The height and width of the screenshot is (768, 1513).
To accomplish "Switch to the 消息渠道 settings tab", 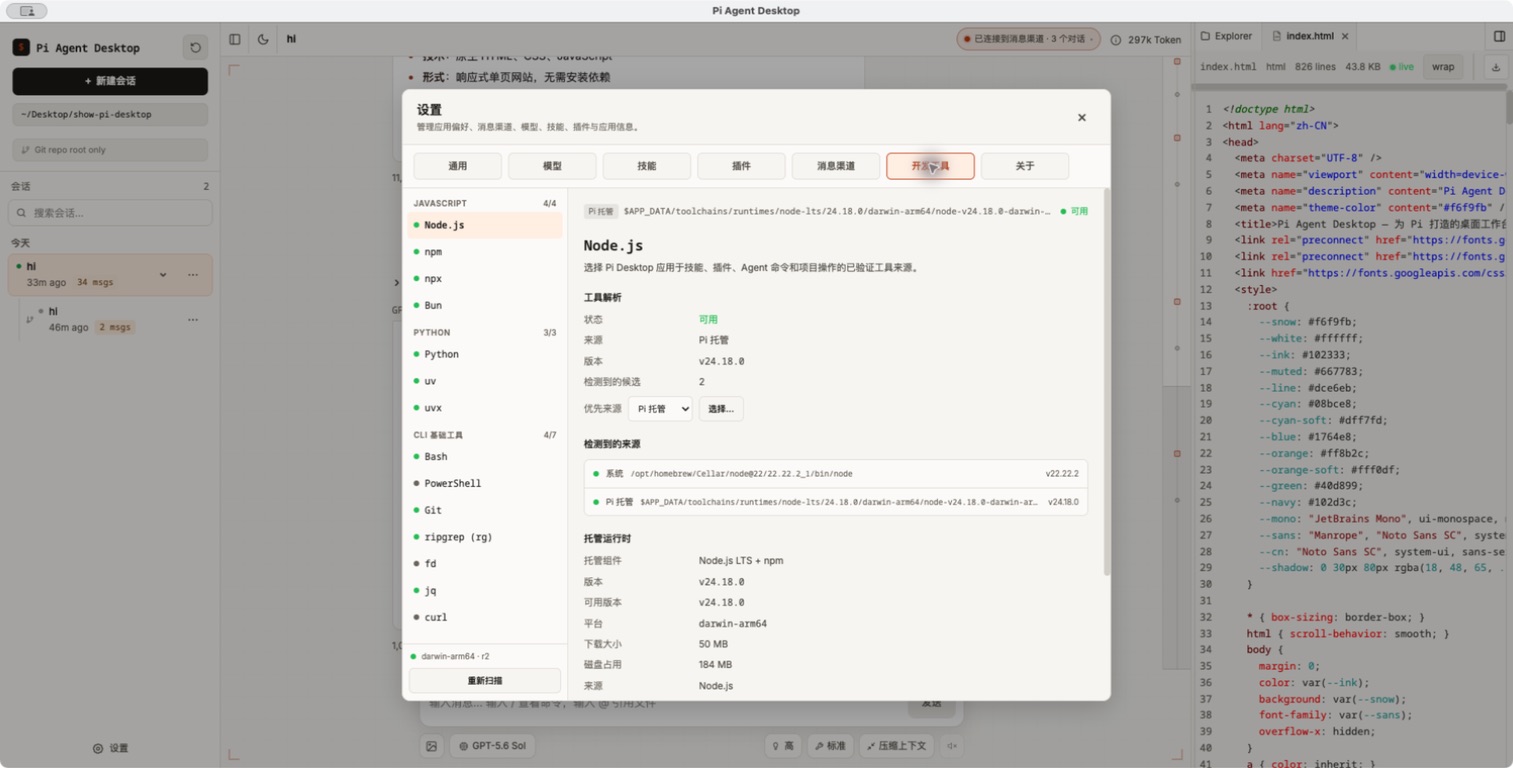I will (x=836, y=166).
